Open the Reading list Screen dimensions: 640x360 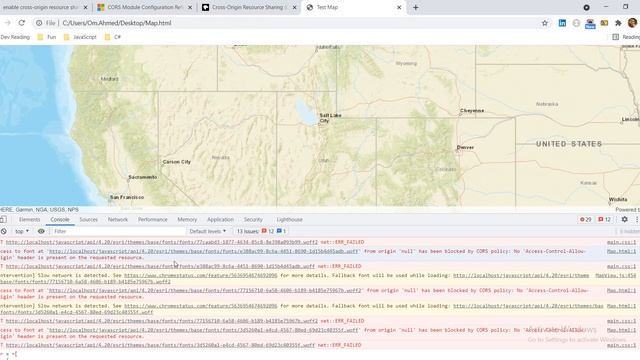(x=626, y=37)
